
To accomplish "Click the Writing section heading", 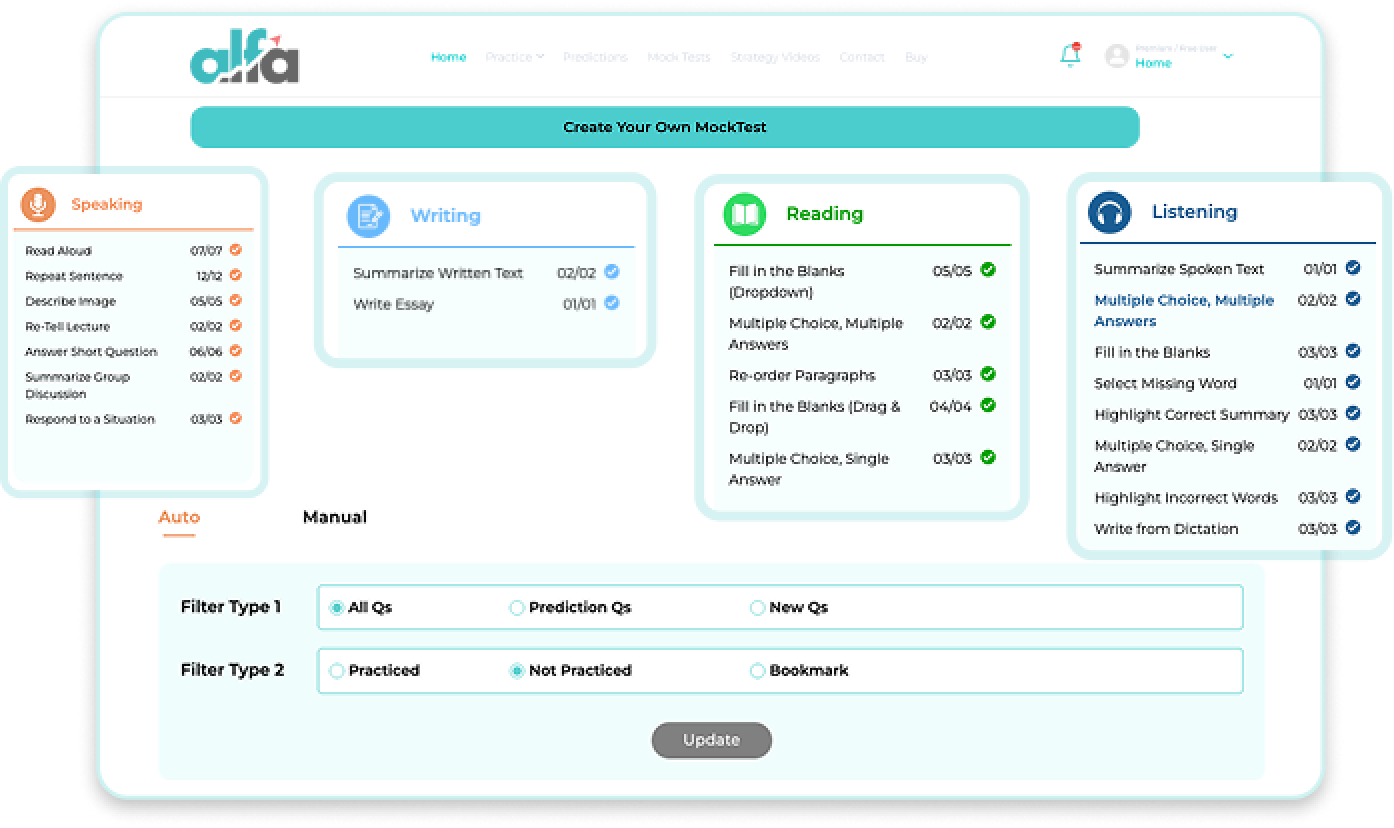I will 445,216.
